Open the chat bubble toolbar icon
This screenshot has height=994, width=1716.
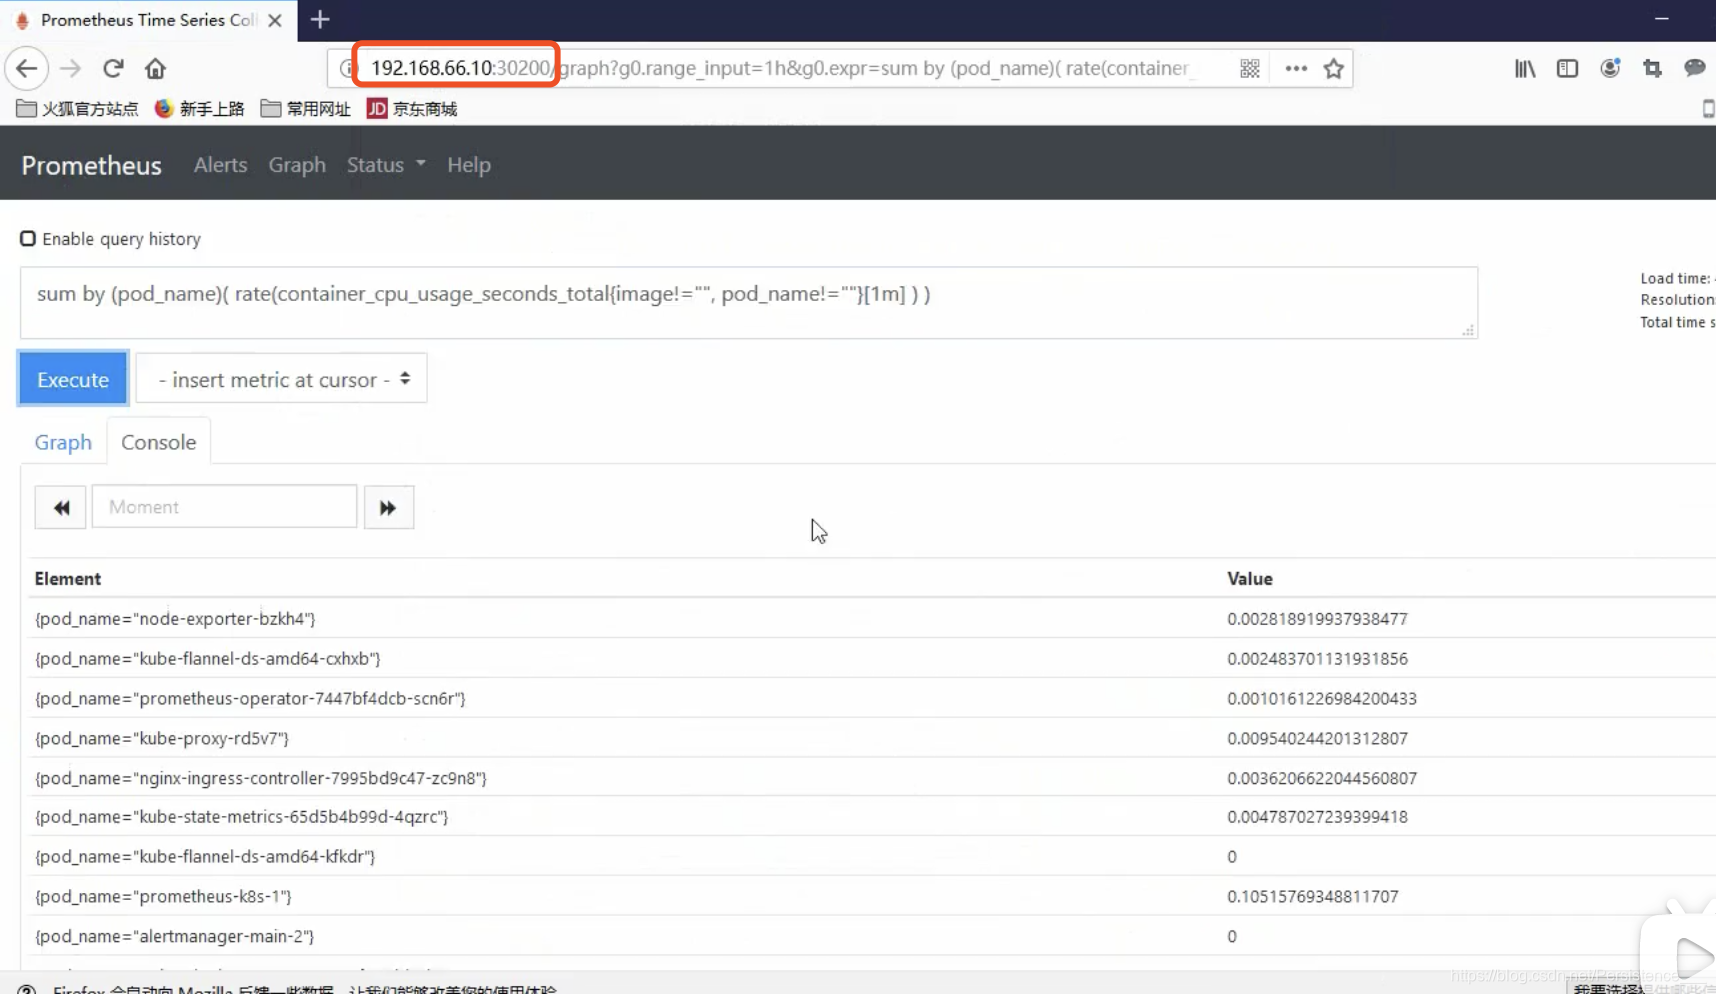(1694, 69)
